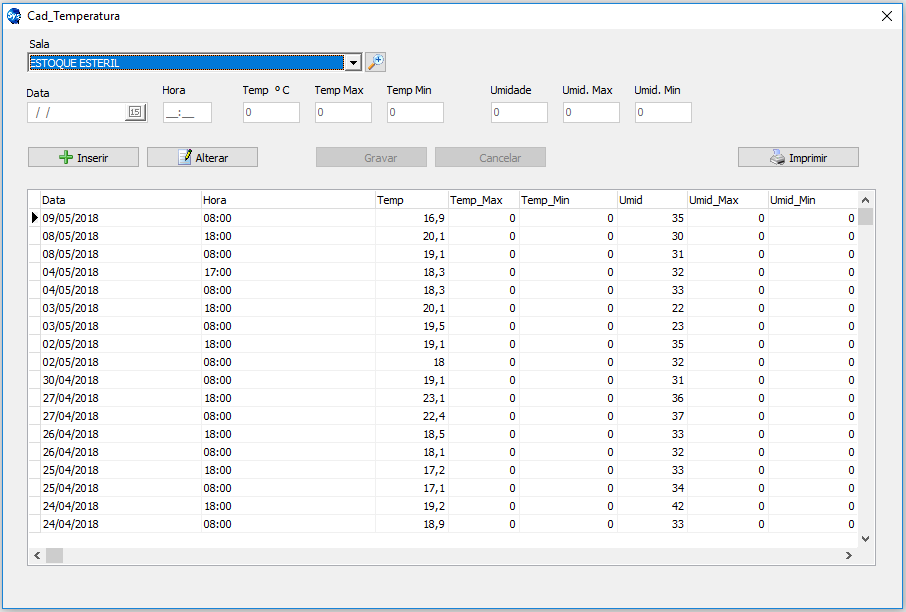The width and height of the screenshot is (906, 612).
Task: Click the Cad_Temperatura app icon in title bar
Action: pos(13,16)
